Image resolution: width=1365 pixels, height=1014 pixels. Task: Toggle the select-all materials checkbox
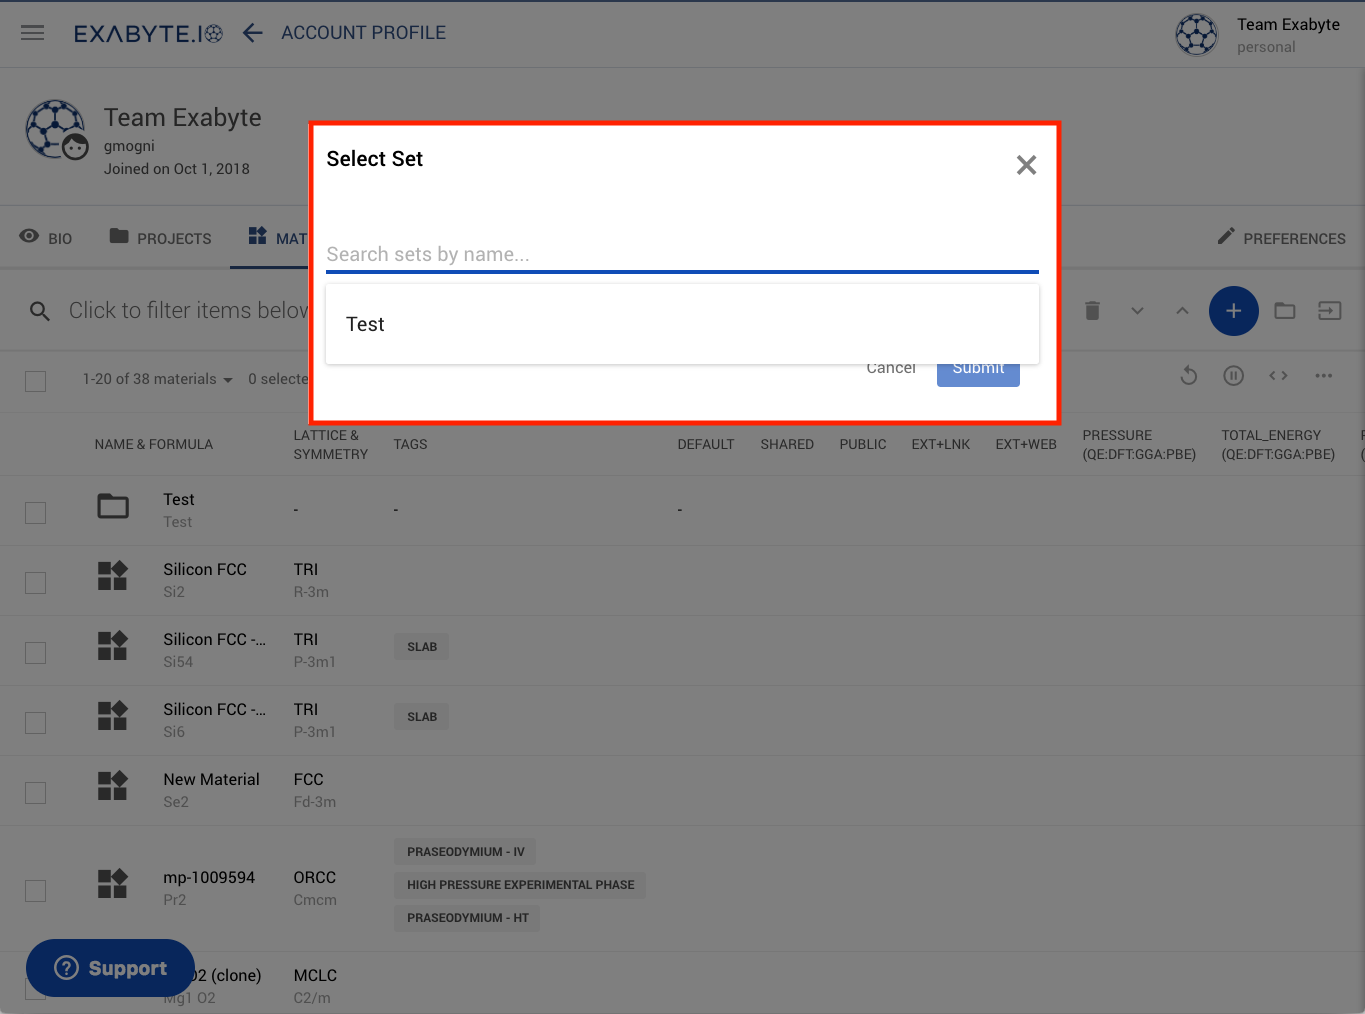pyautogui.click(x=36, y=381)
